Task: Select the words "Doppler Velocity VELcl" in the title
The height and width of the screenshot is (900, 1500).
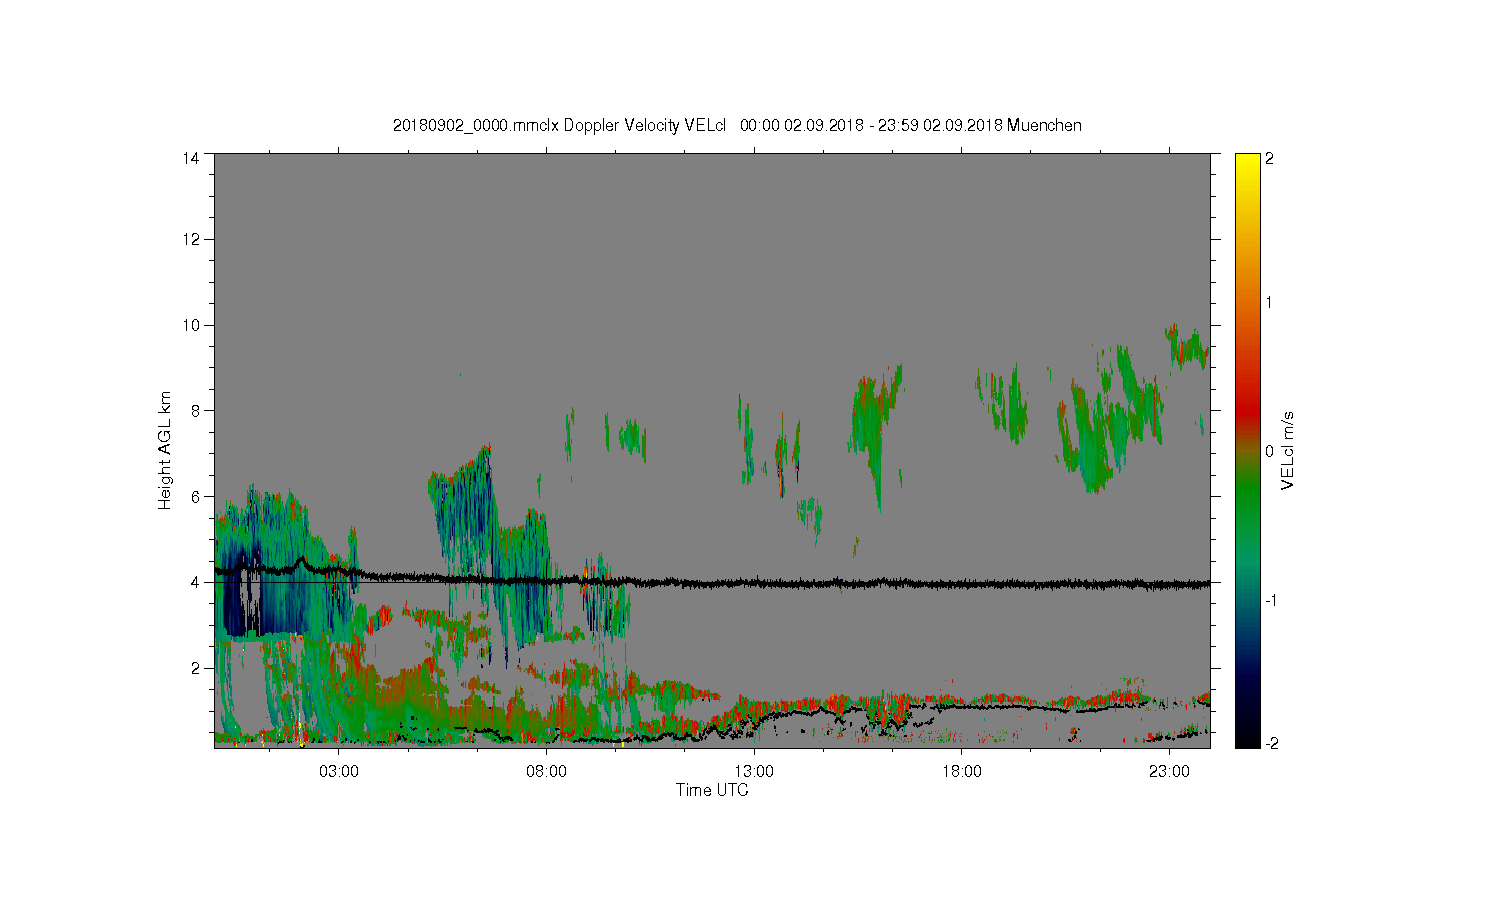Action: pyautogui.click(x=645, y=126)
